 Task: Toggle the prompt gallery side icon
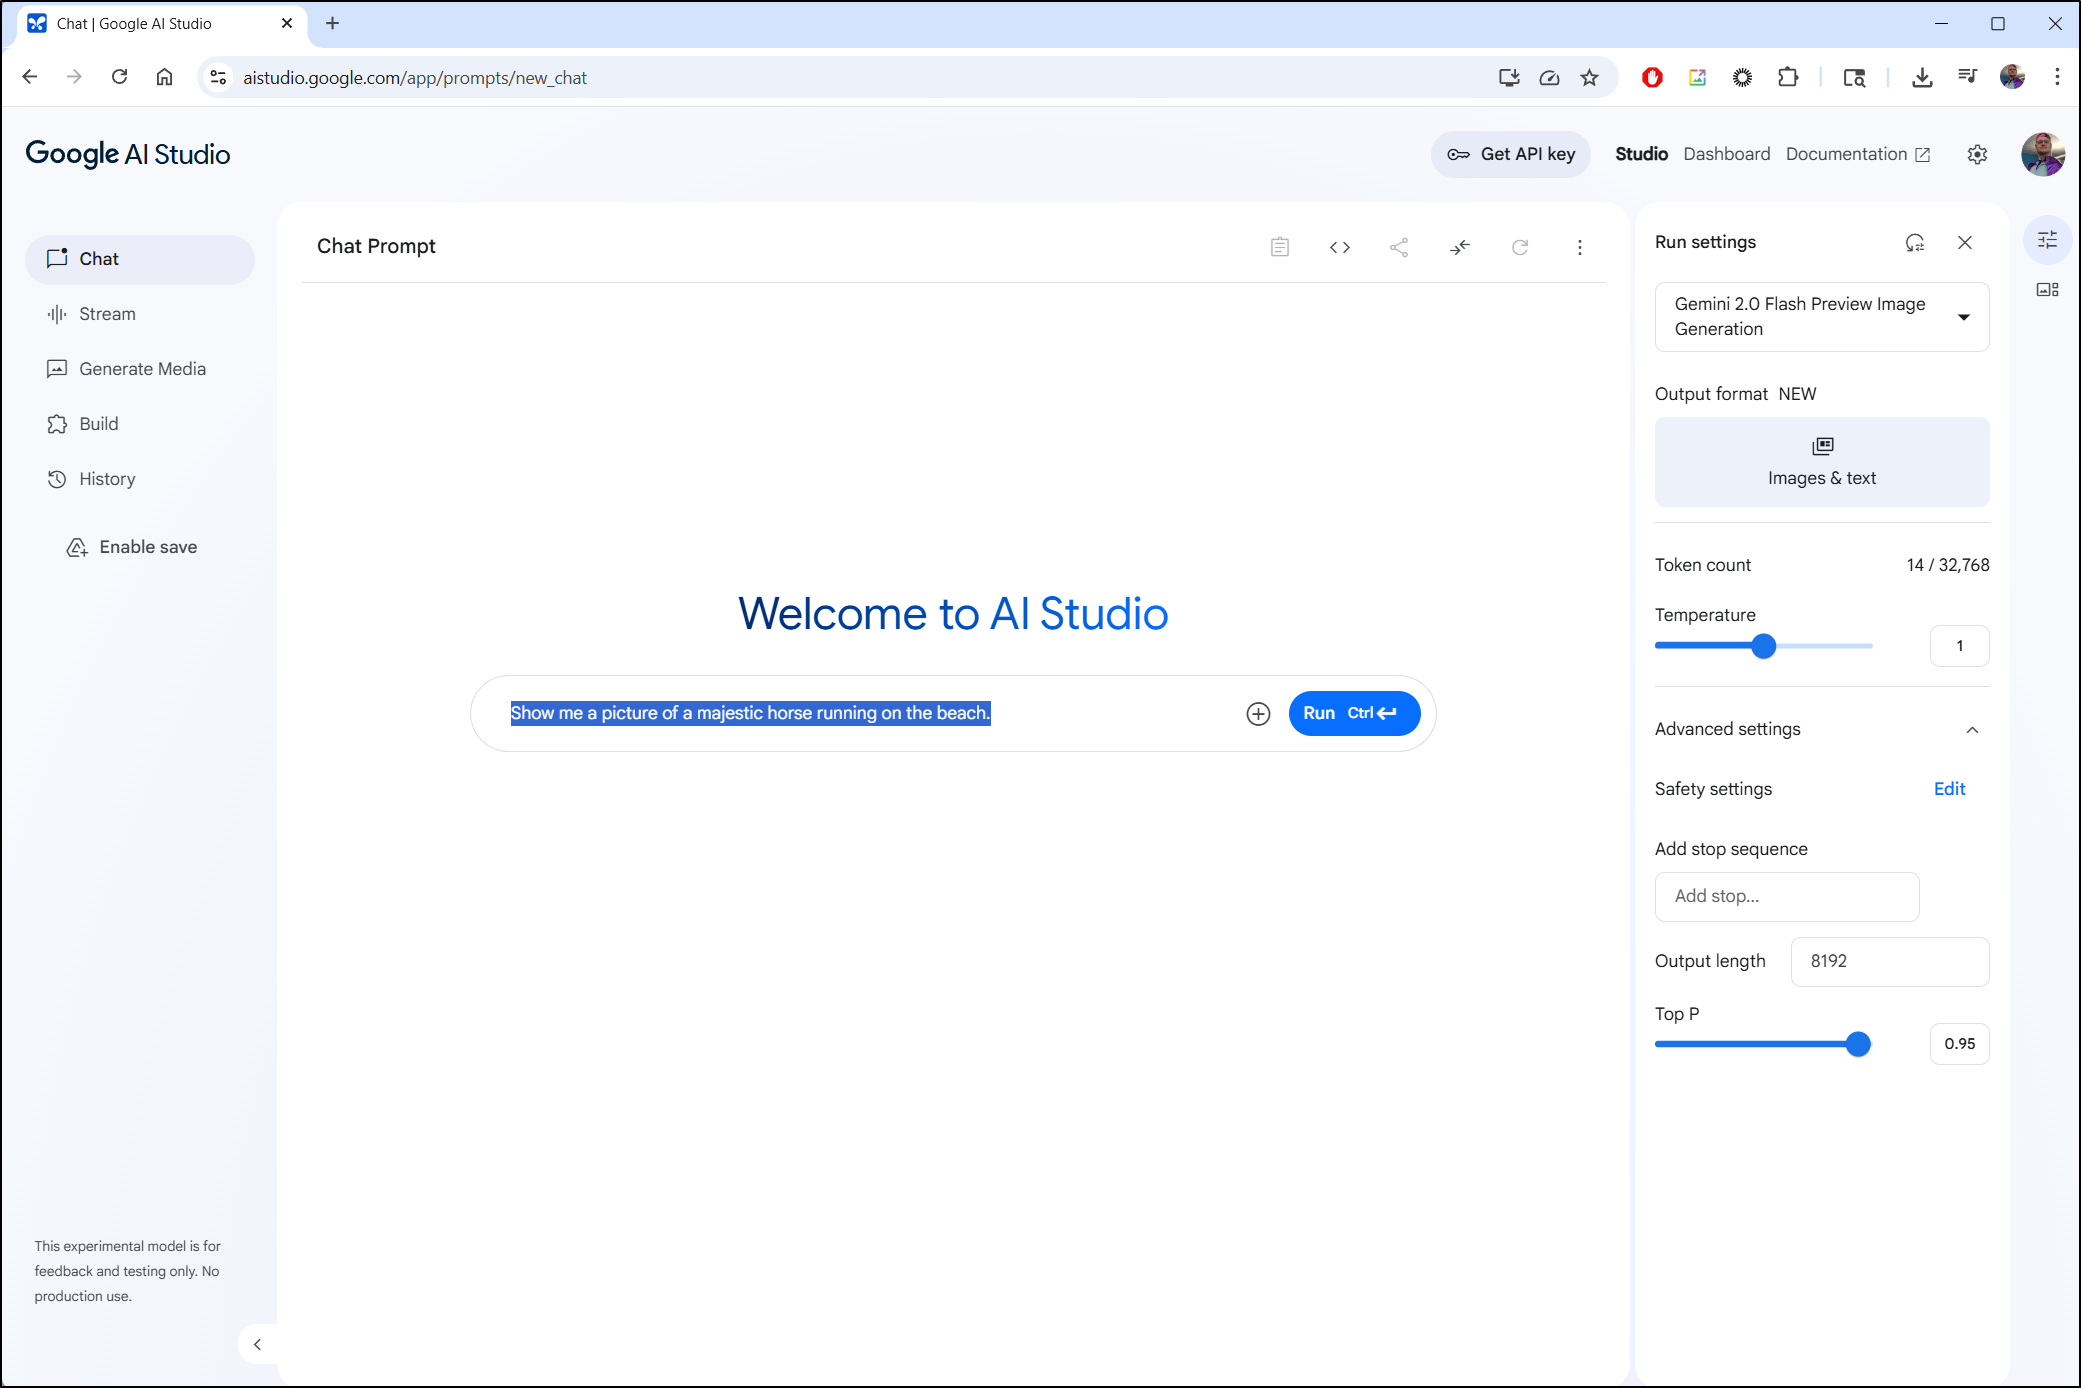[x=2047, y=290]
